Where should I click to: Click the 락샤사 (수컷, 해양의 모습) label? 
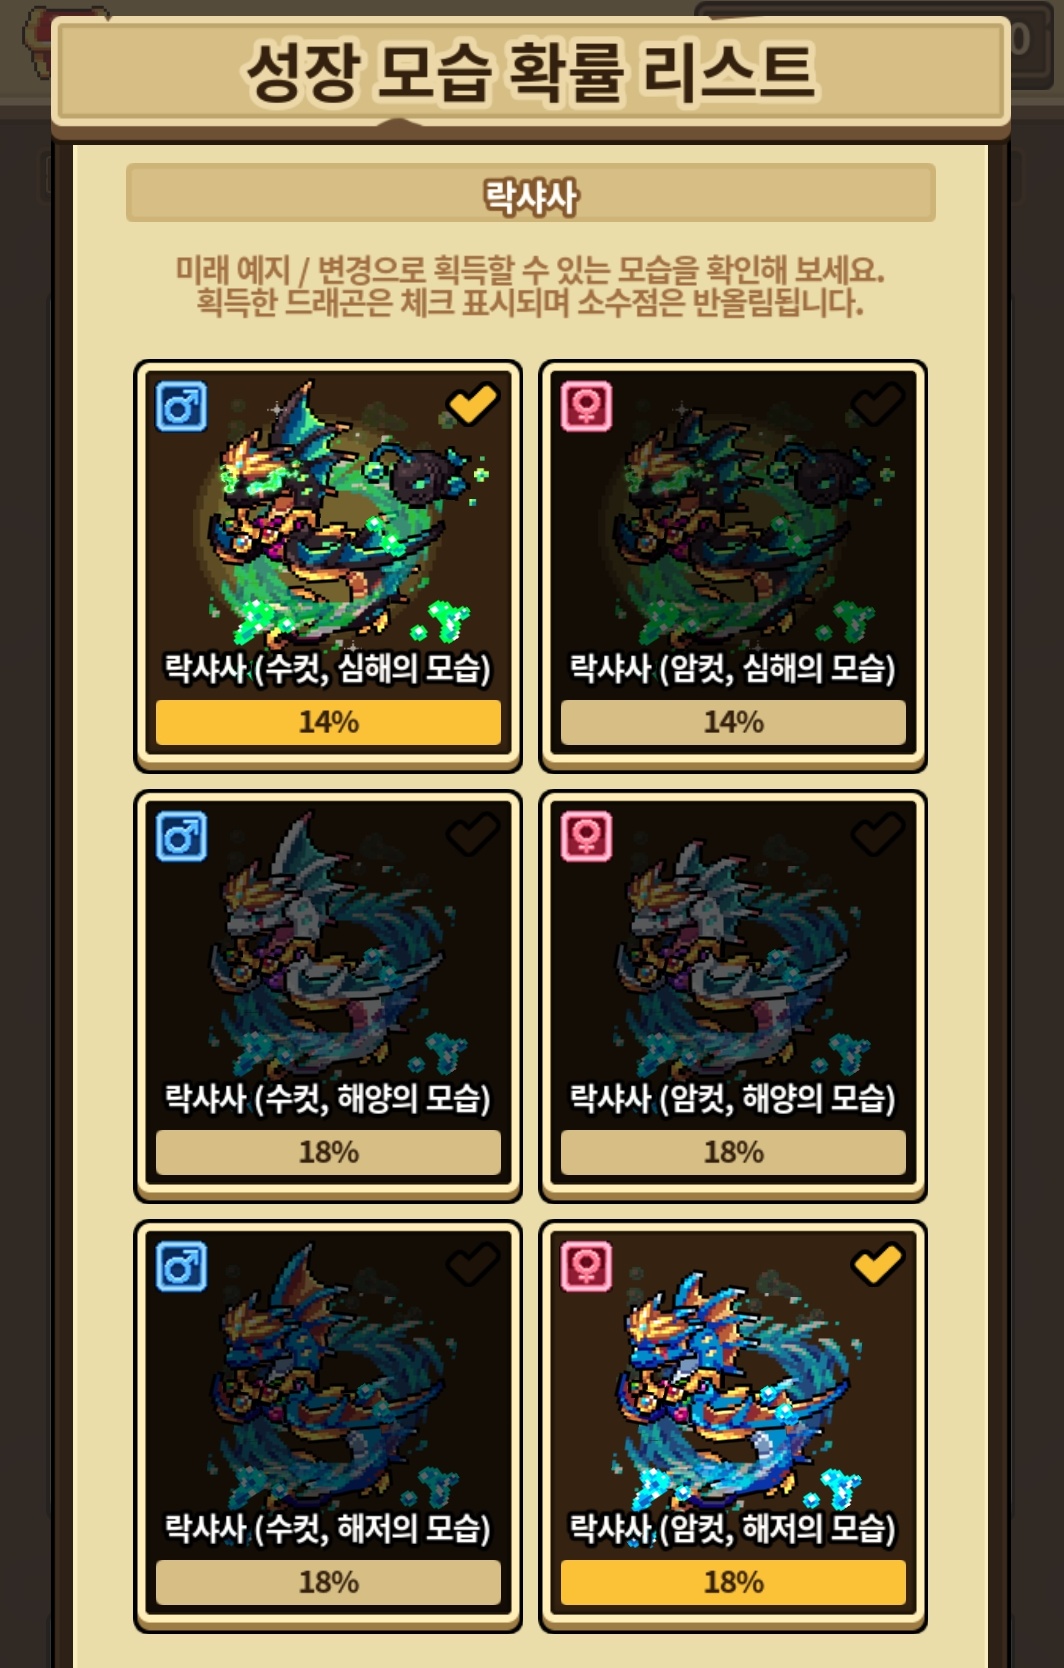[x=328, y=1098]
